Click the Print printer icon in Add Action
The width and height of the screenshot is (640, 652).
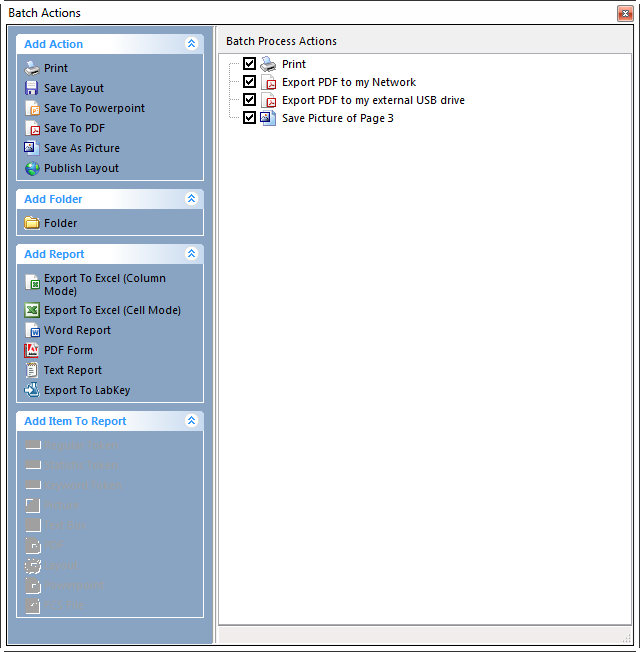(32, 68)
